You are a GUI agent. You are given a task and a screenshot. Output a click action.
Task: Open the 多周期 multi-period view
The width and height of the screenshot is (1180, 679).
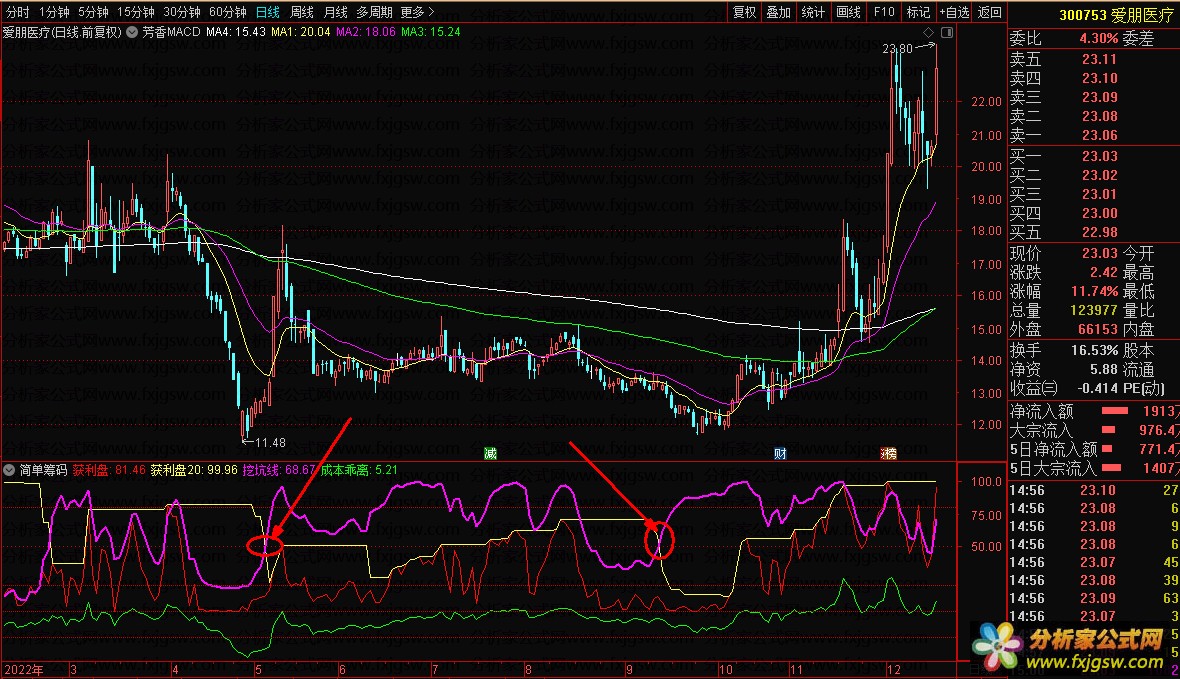(x=374, y=12)
